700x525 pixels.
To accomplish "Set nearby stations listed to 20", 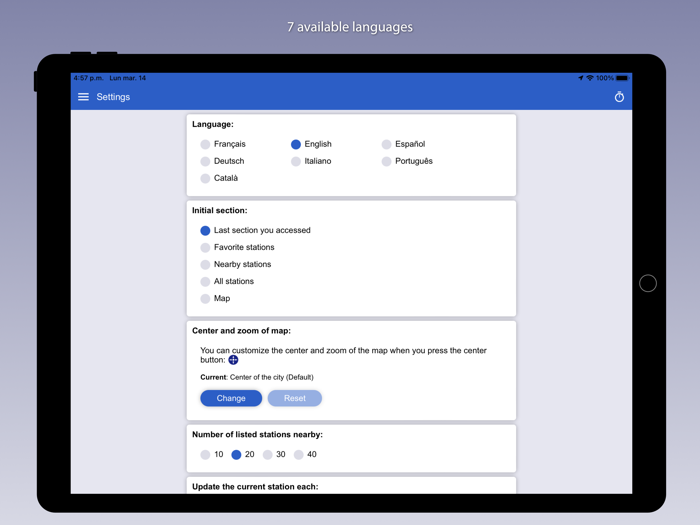I will 243,454.
